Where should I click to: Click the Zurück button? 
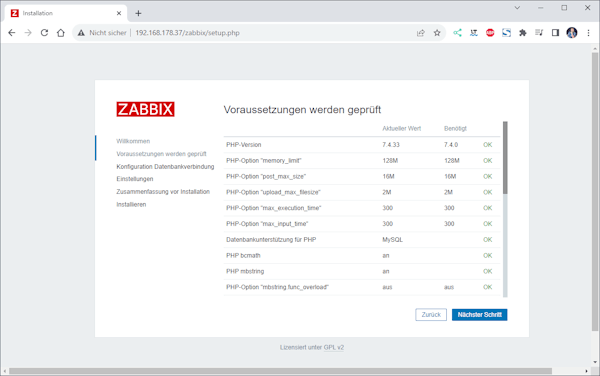coord(431,315)
